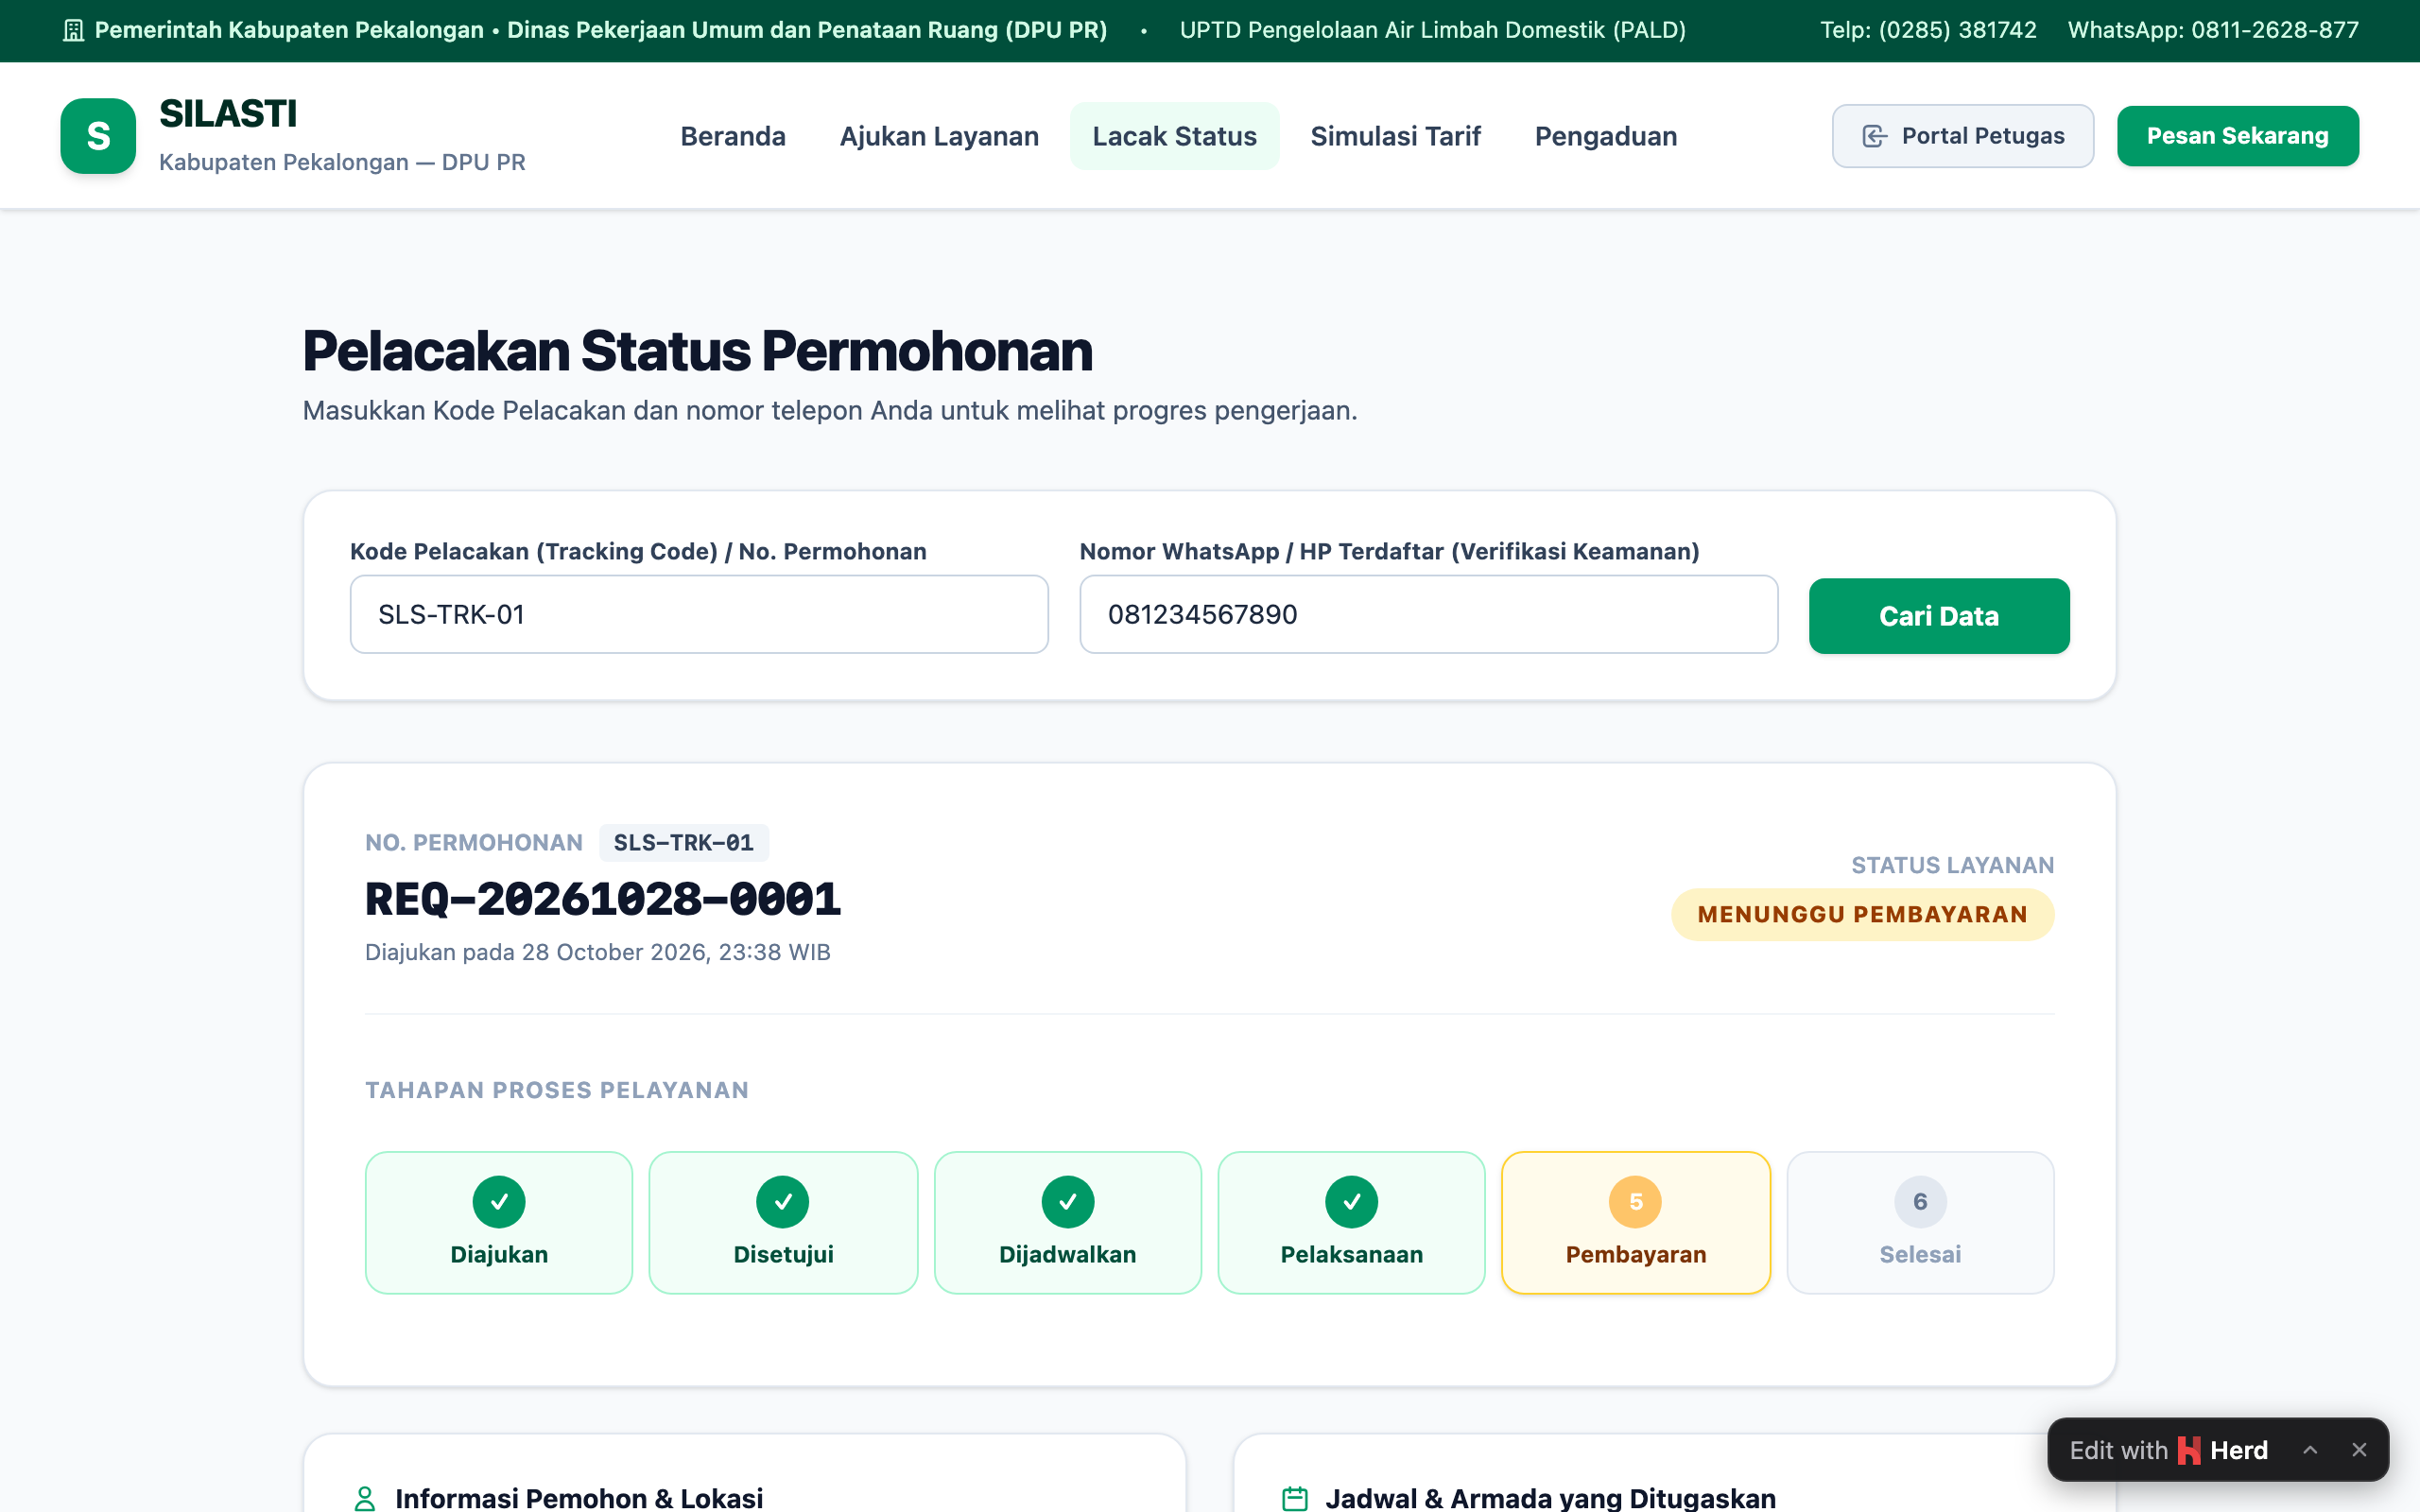Click the SLS-TRK-01 tracking code badge
Image resolution: width=2420 pixels, height=1512 pixels.
683,843
